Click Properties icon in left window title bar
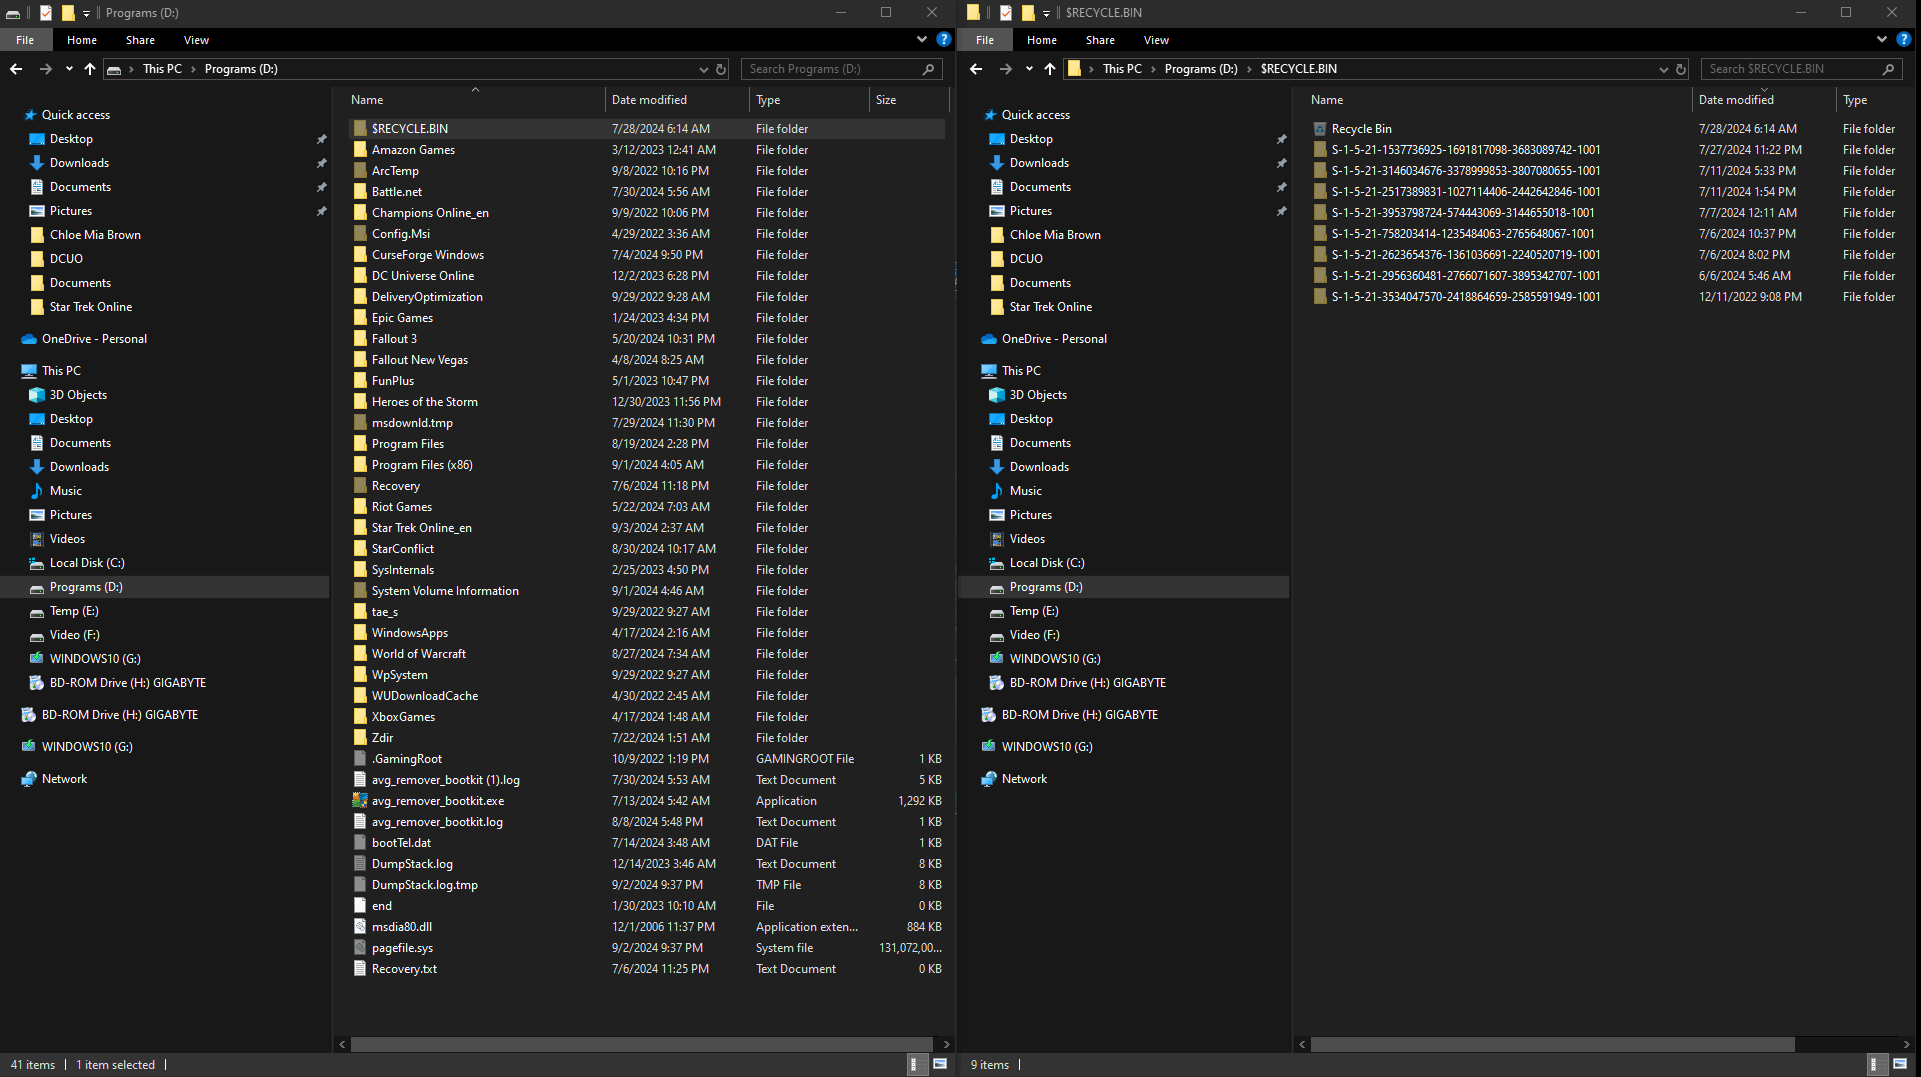Screen dimensions: 1921x1077 coord(46,13)
